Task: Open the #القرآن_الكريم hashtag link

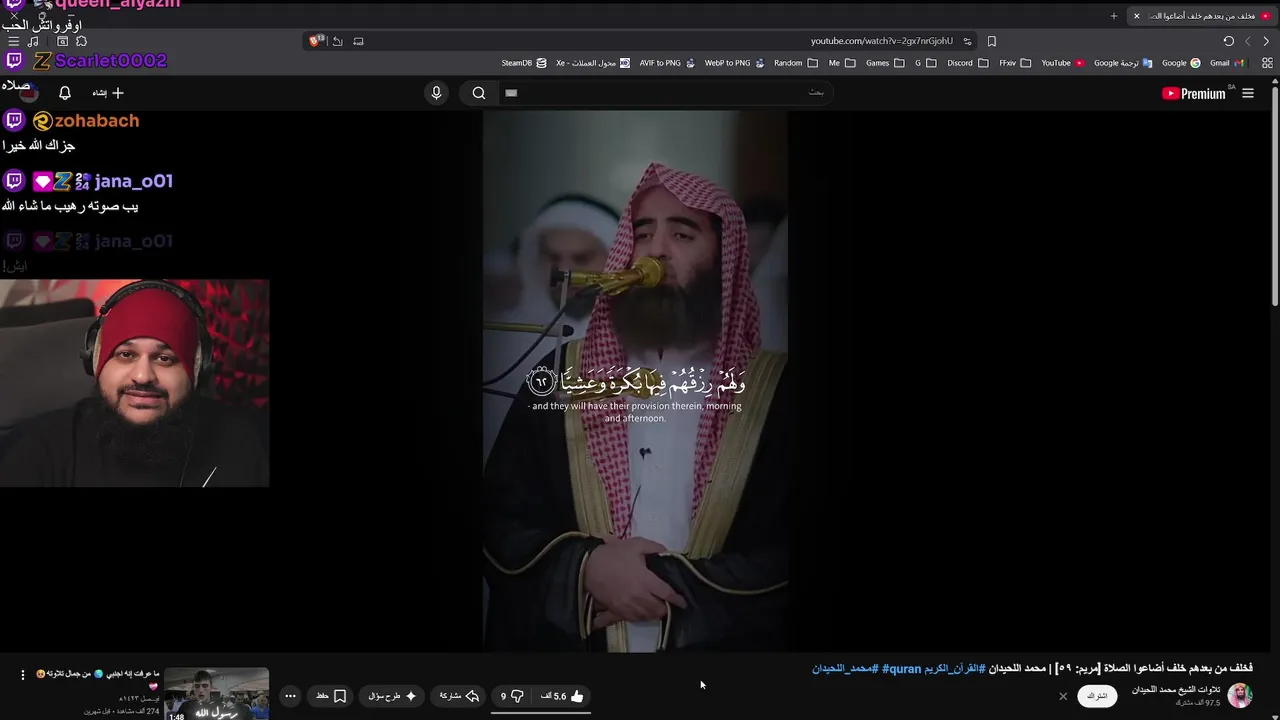Action: (954, 668)
